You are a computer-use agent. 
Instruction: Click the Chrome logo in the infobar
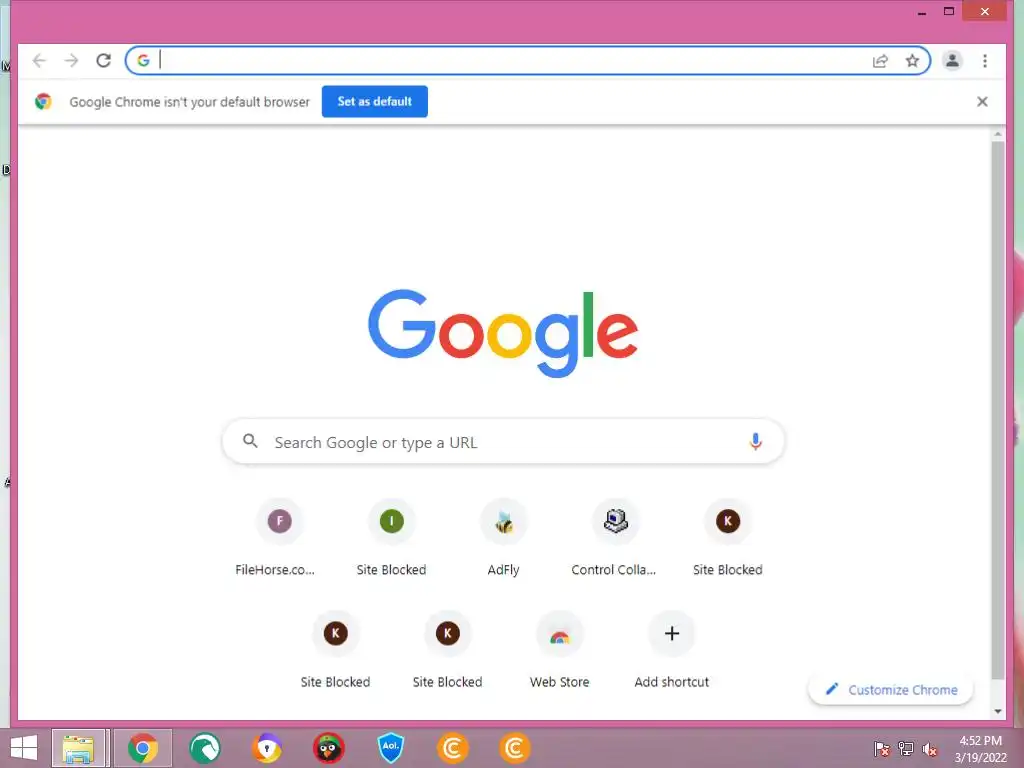[43, 101]
